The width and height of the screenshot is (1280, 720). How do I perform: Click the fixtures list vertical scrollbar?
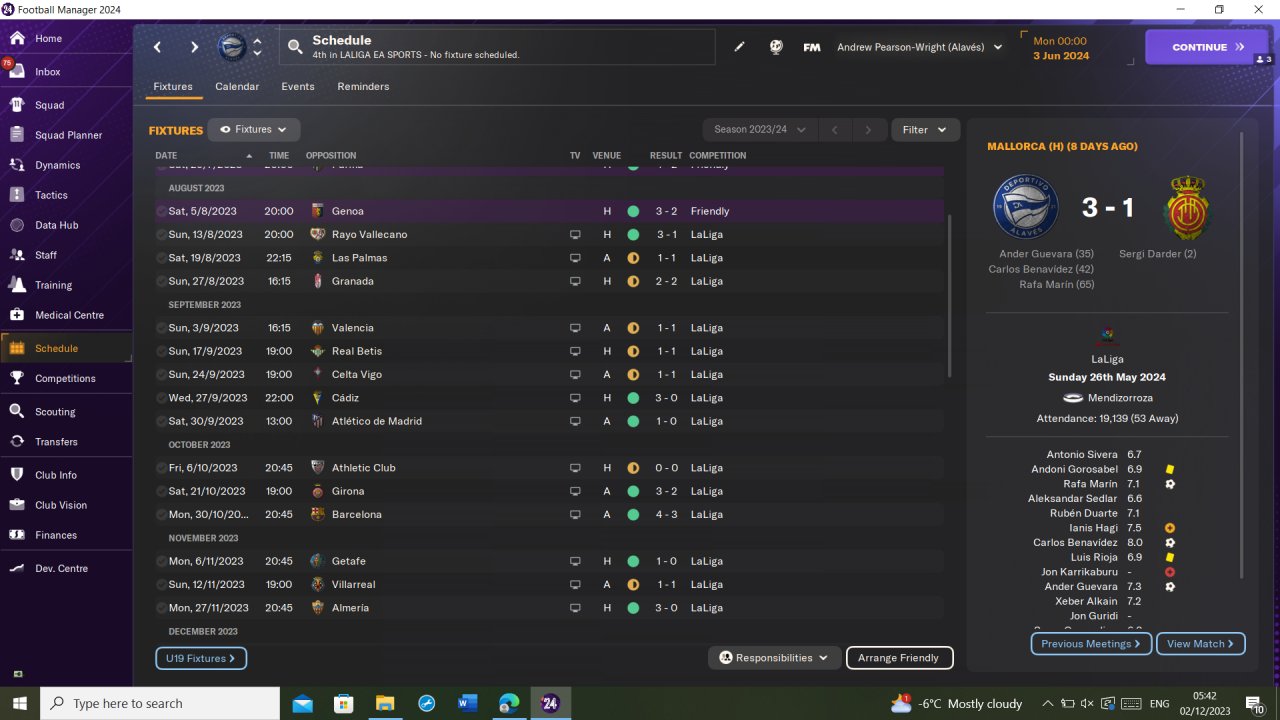[949, 295]
